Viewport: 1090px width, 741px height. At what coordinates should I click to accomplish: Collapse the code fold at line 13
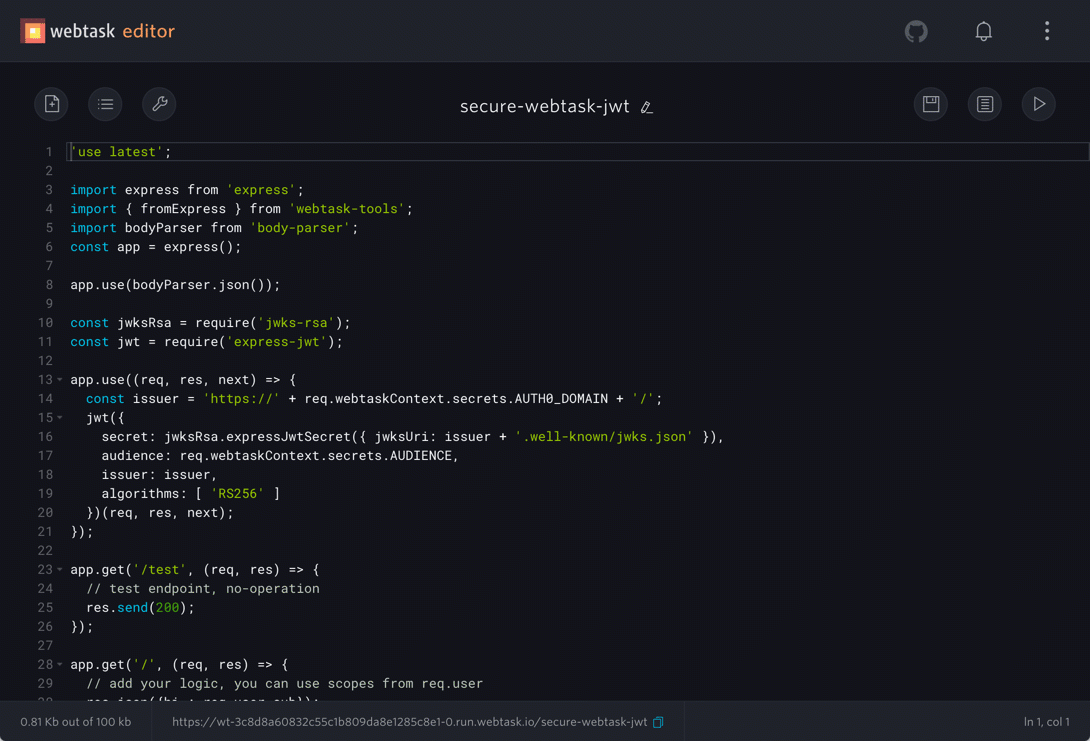[x=60, y=380]
